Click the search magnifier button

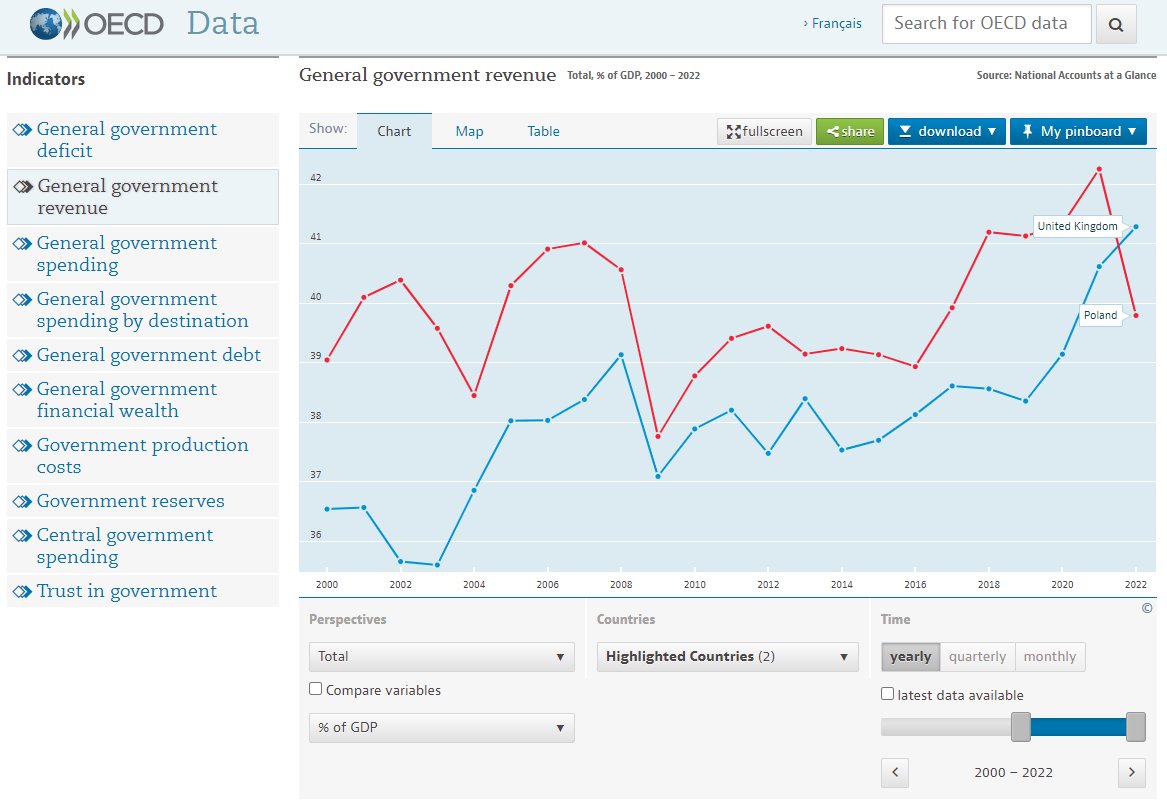click(x=1116, y=24)
